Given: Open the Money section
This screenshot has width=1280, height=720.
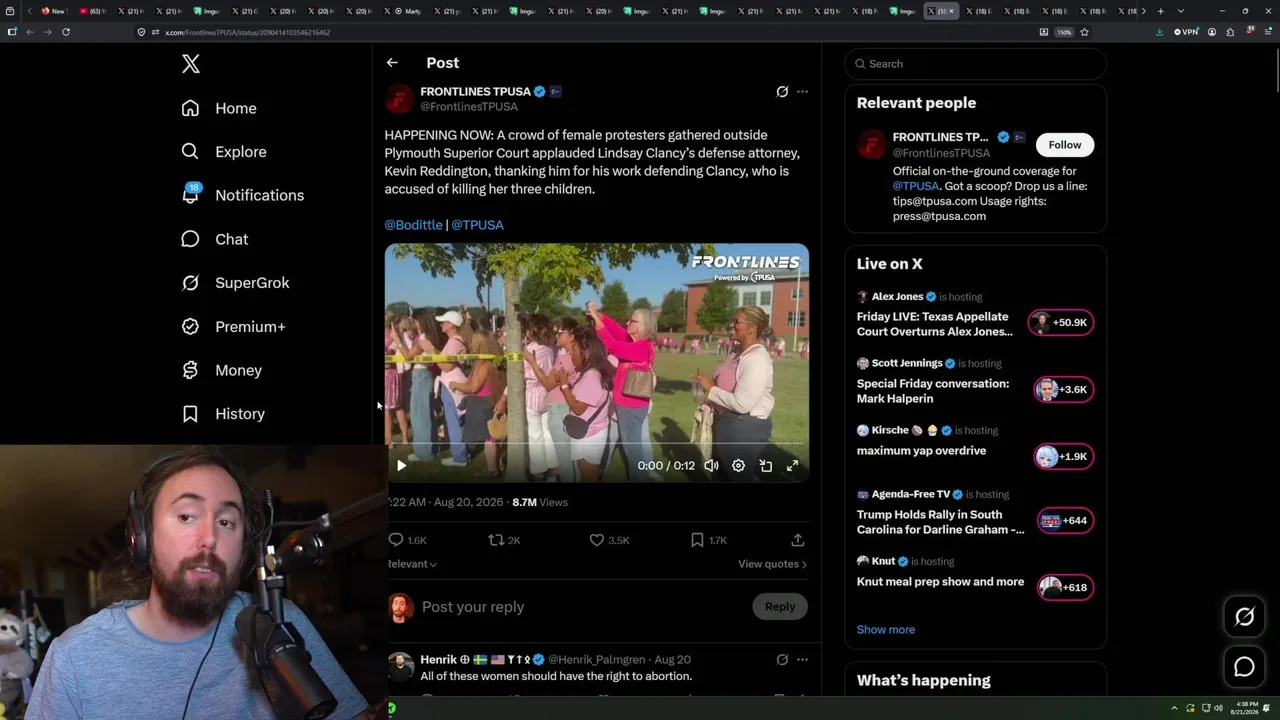Looking at the screenshot, I should 222,370.
